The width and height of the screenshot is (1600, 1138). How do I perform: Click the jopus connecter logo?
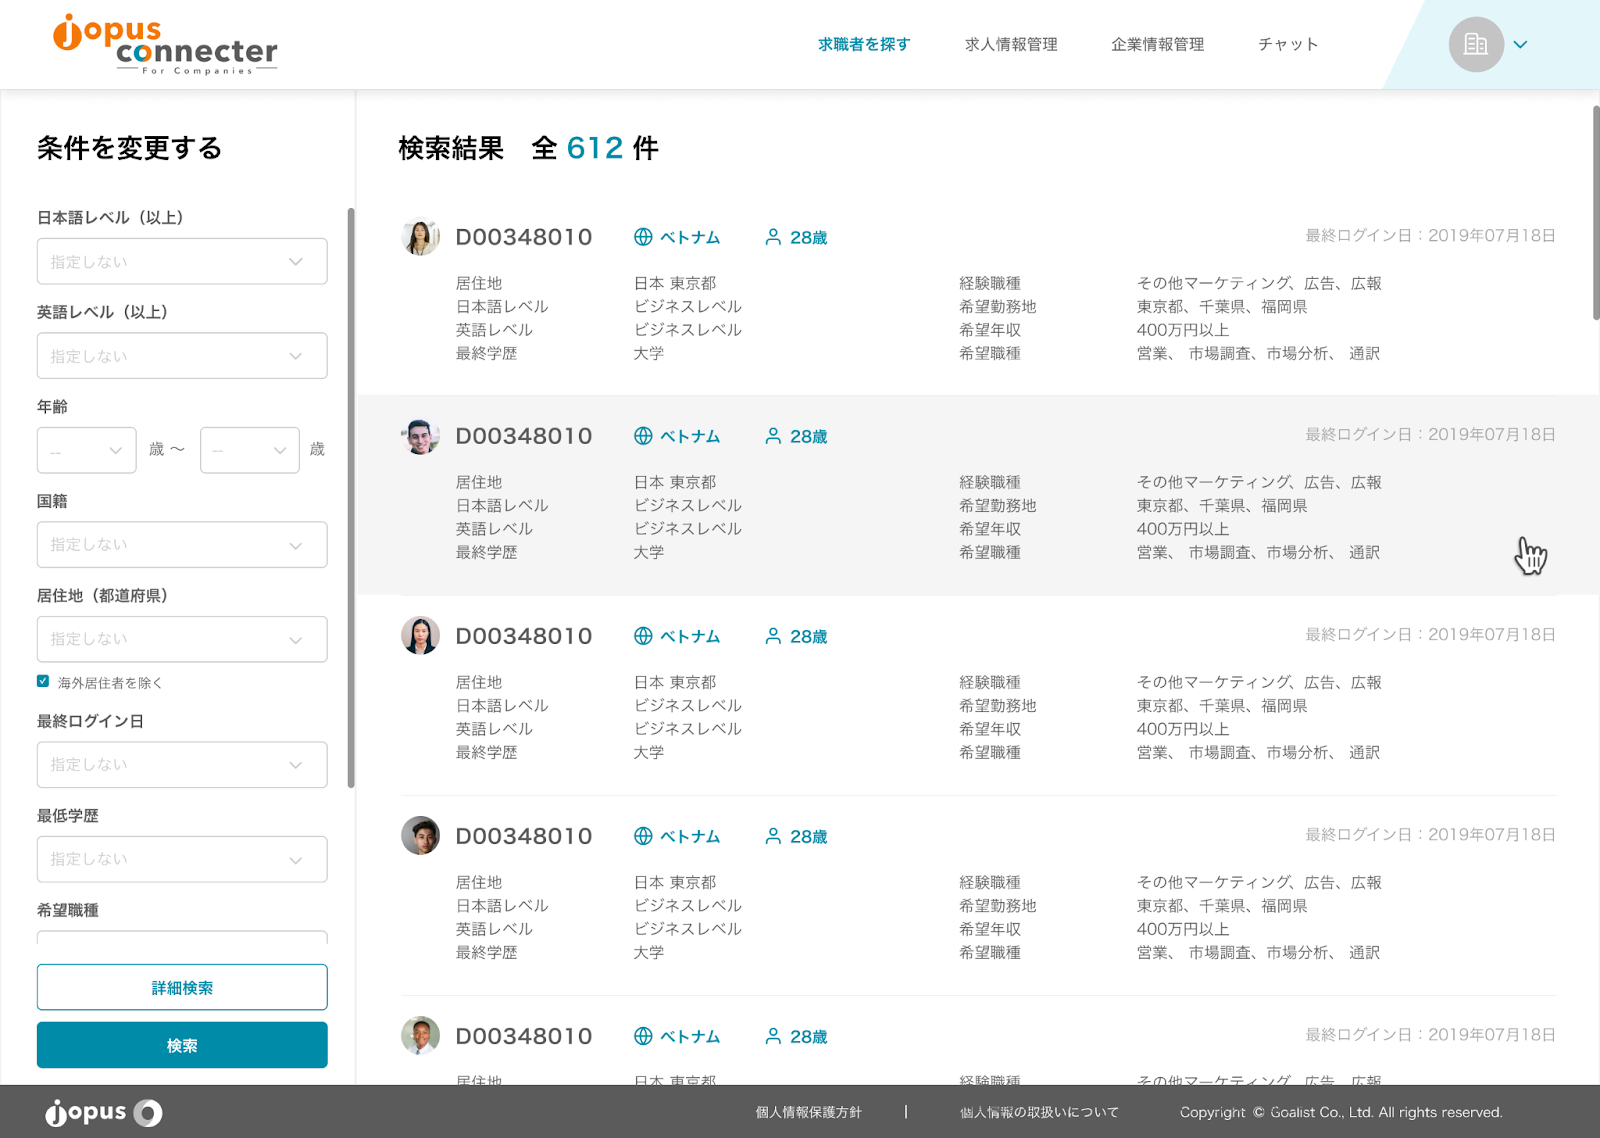click(x=165, y=45)
